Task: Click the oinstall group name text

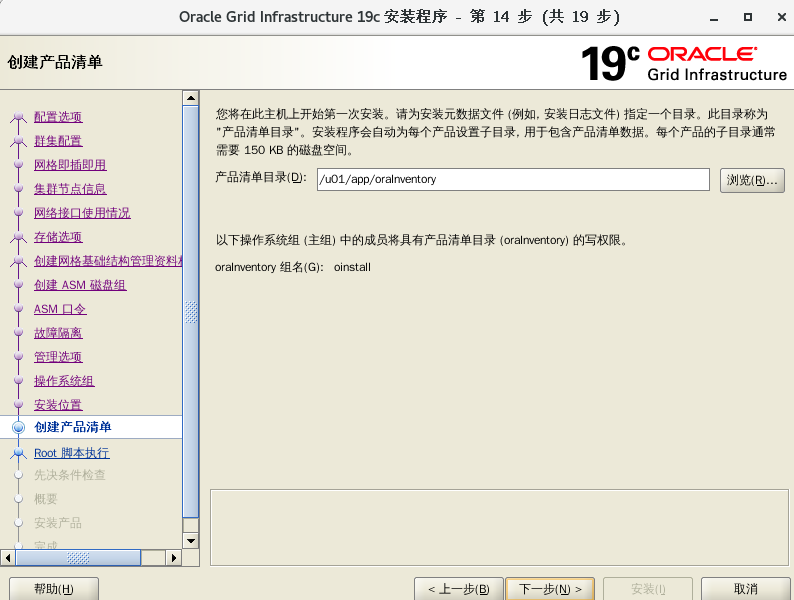Action: point(352,267)
